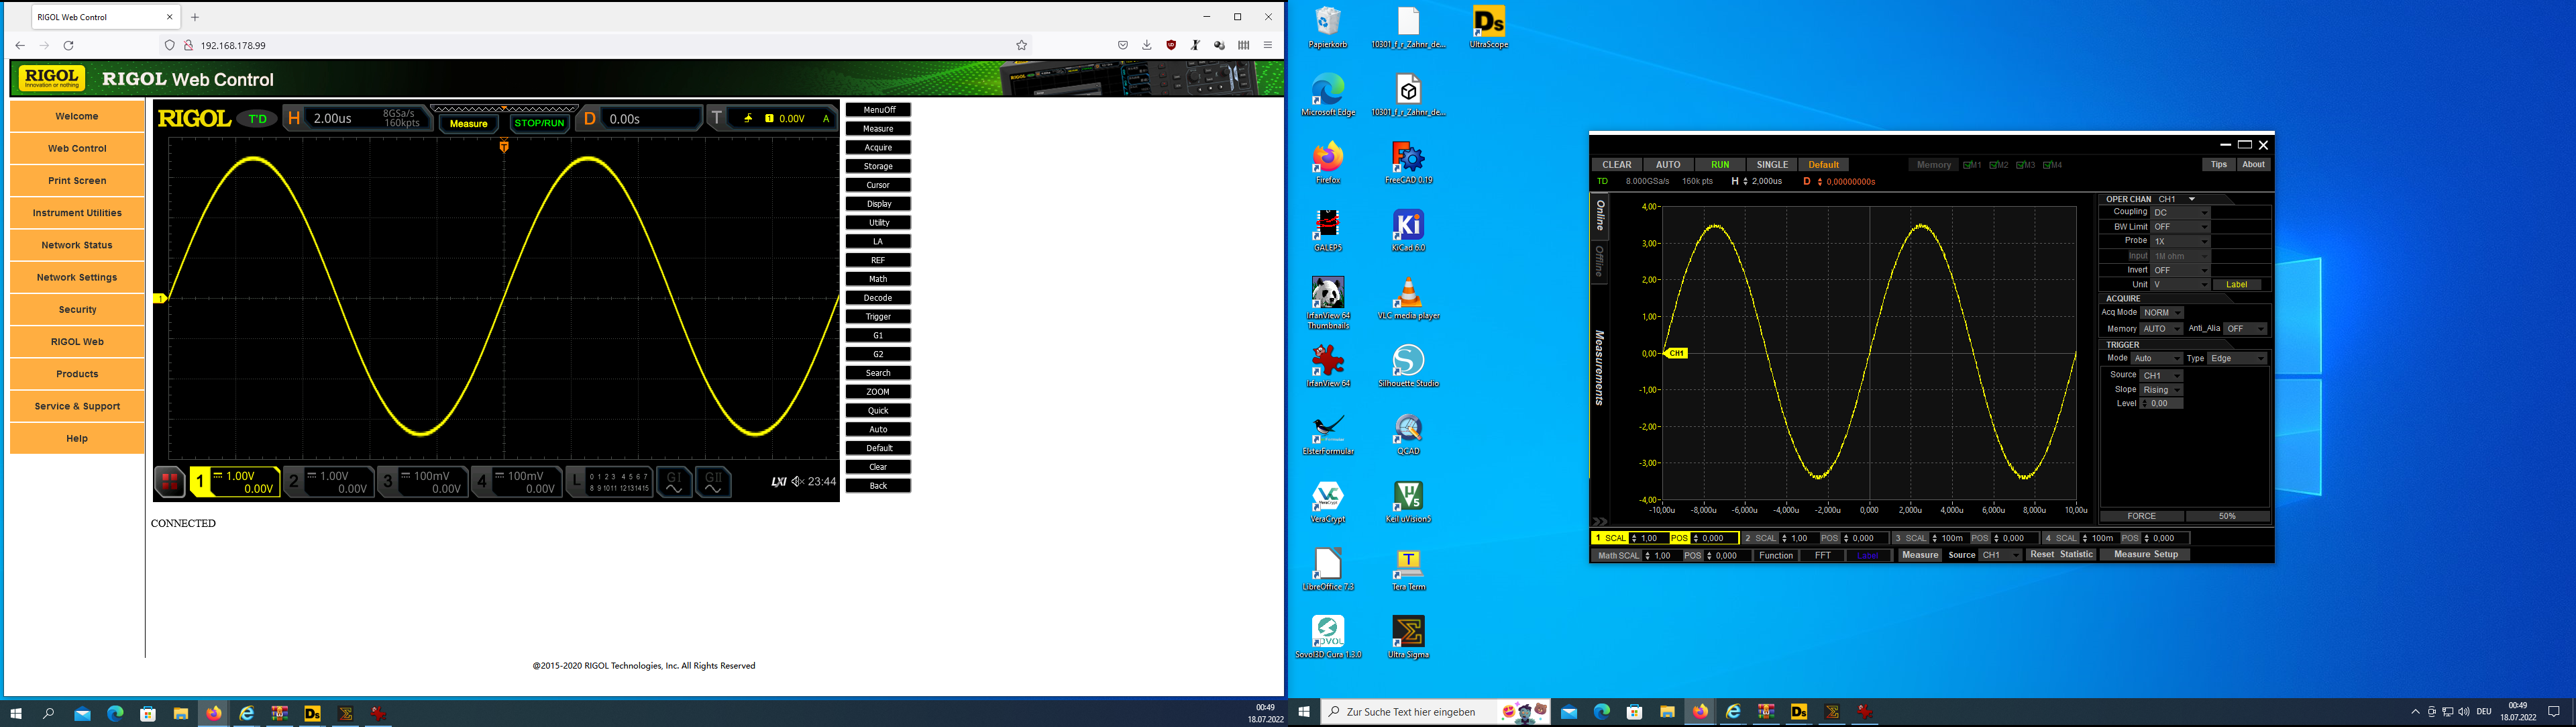2576x727 pixels.
Task: Open Print Screen in Rigol sidebar
Action: point(77,181)
